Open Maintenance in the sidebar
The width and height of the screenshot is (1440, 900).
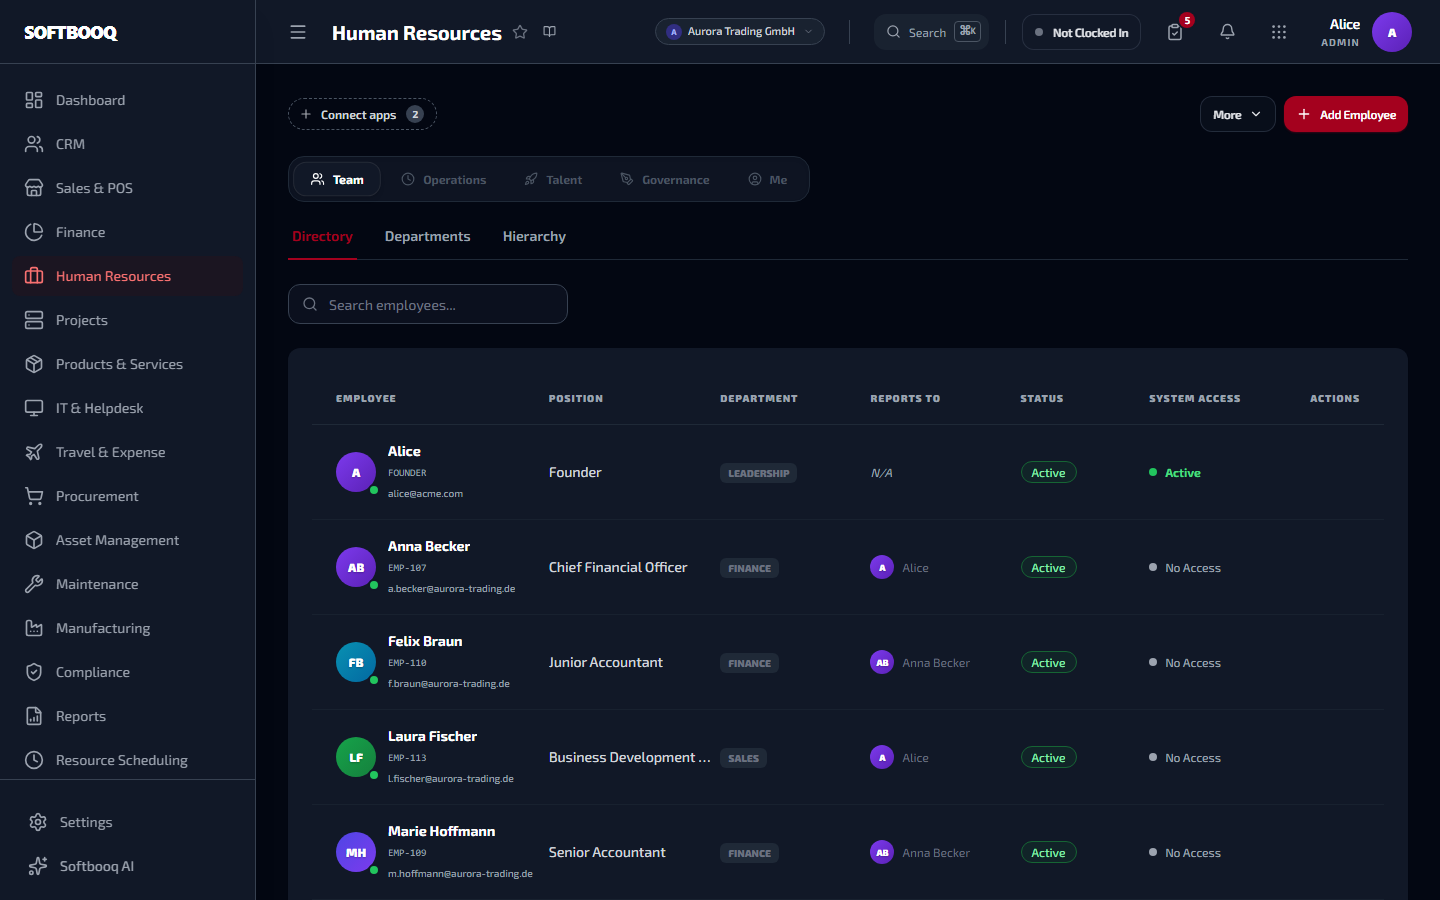click(x=128, y=584)
